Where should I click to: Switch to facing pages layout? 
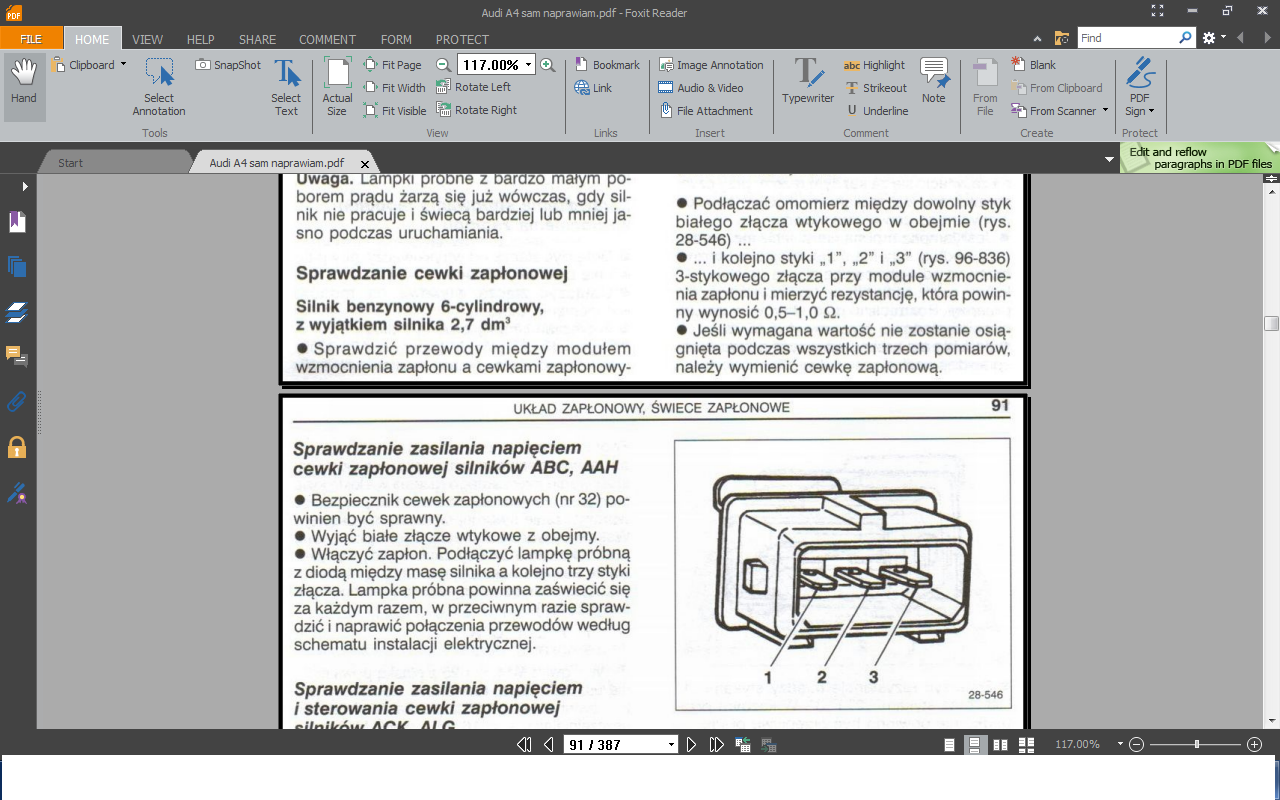pos(1001,745)
